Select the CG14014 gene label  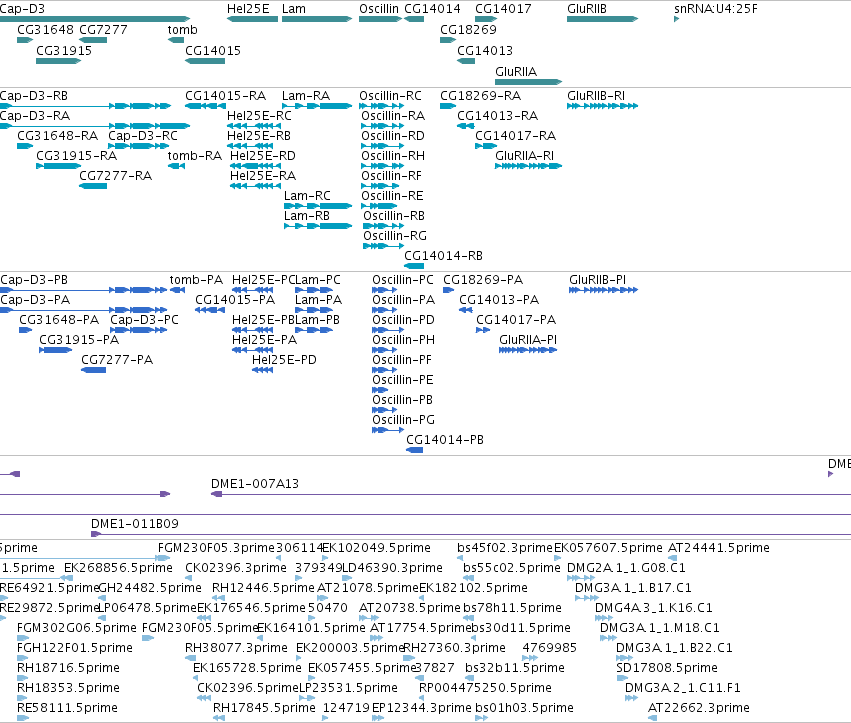point(432,9)
